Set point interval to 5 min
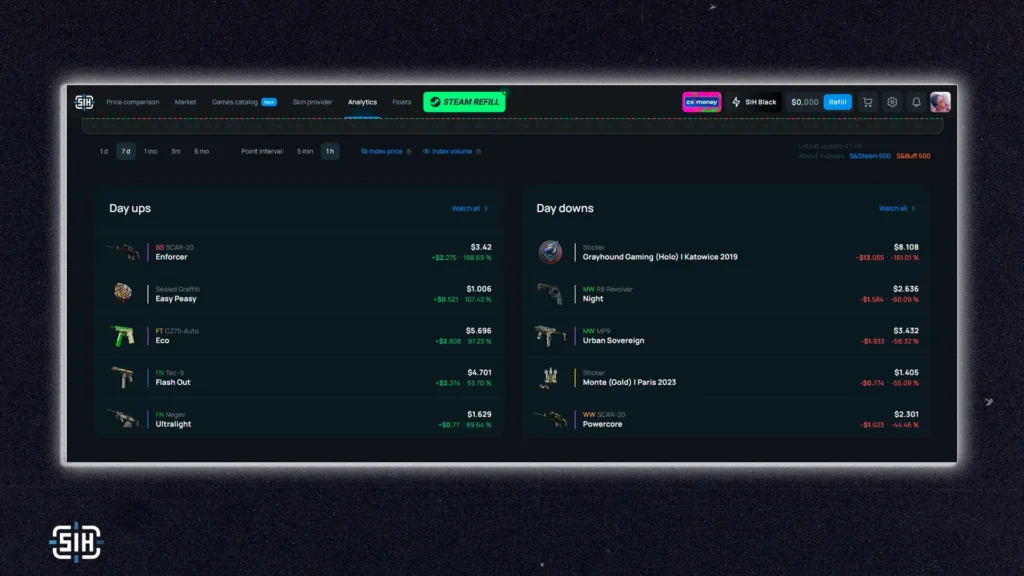The height and width of the screenshot is (576, 1024). coord(305,152)
